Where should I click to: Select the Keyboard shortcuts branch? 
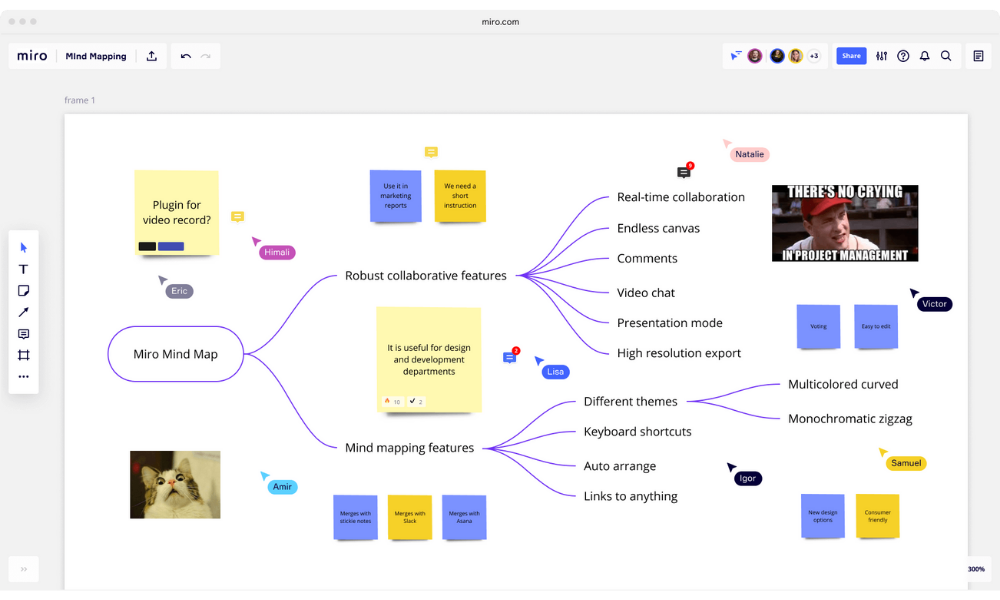[637, 432]
